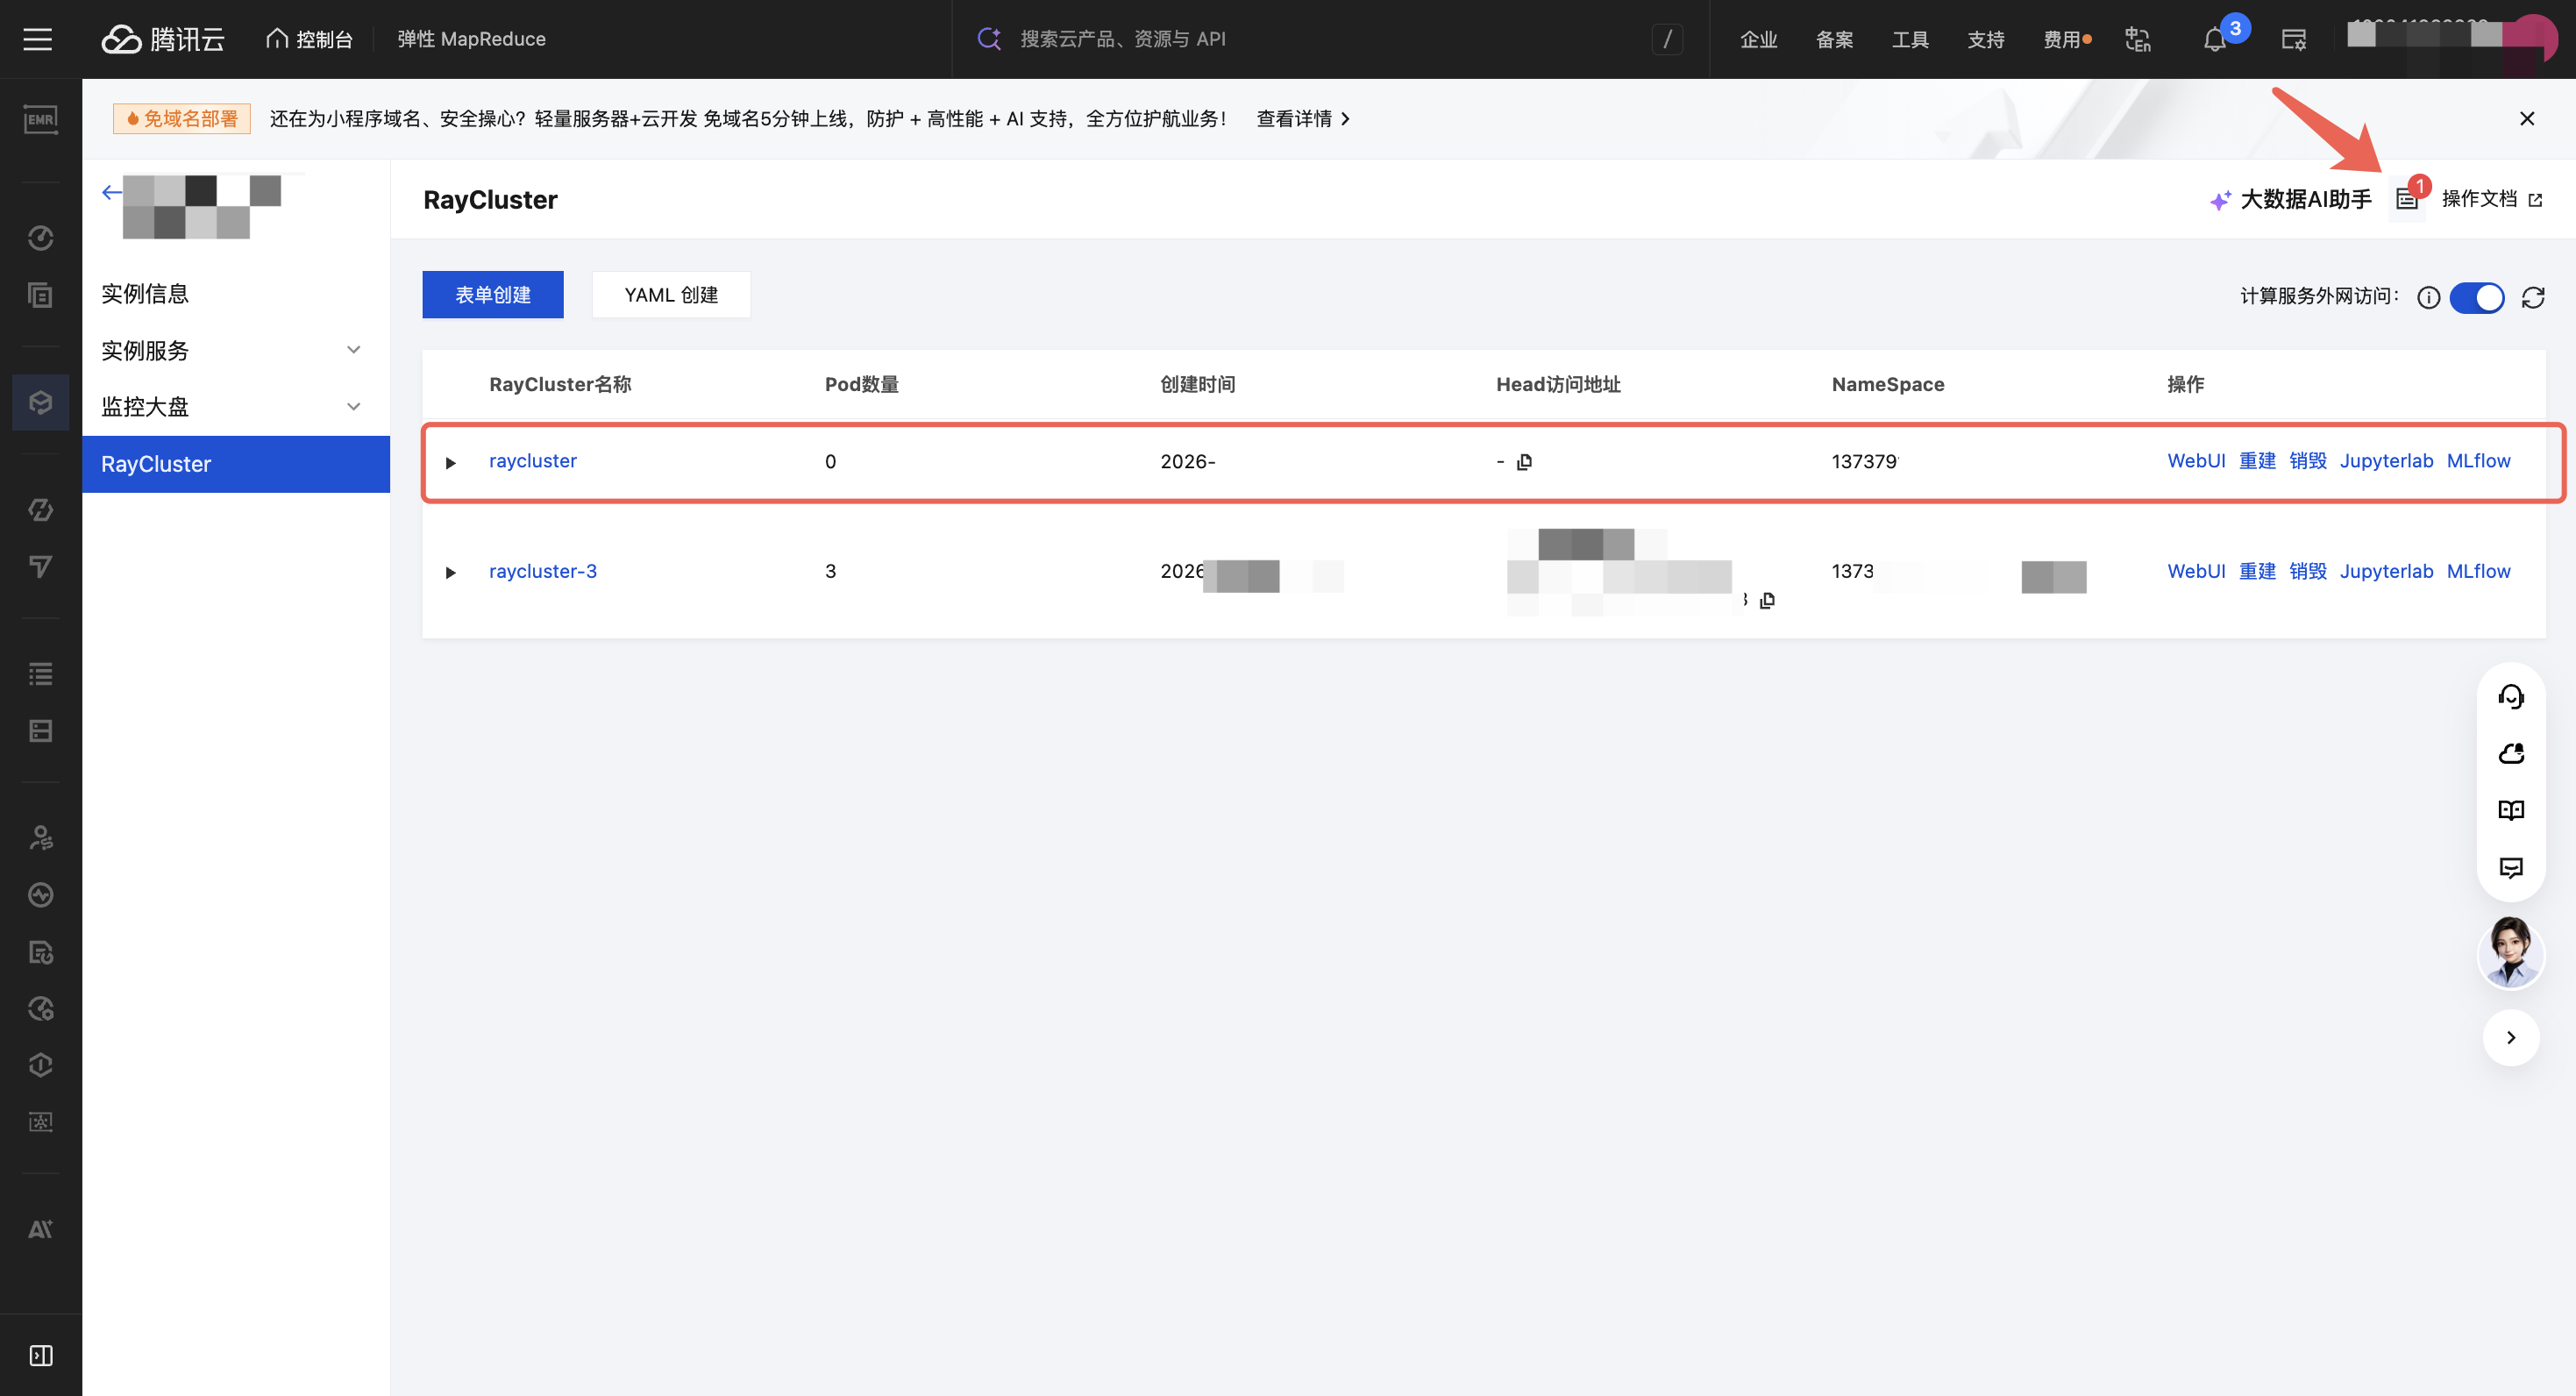Screen dimensions: 2576x1396
Task: Close the promotional banner
Action: (2527, 119)
